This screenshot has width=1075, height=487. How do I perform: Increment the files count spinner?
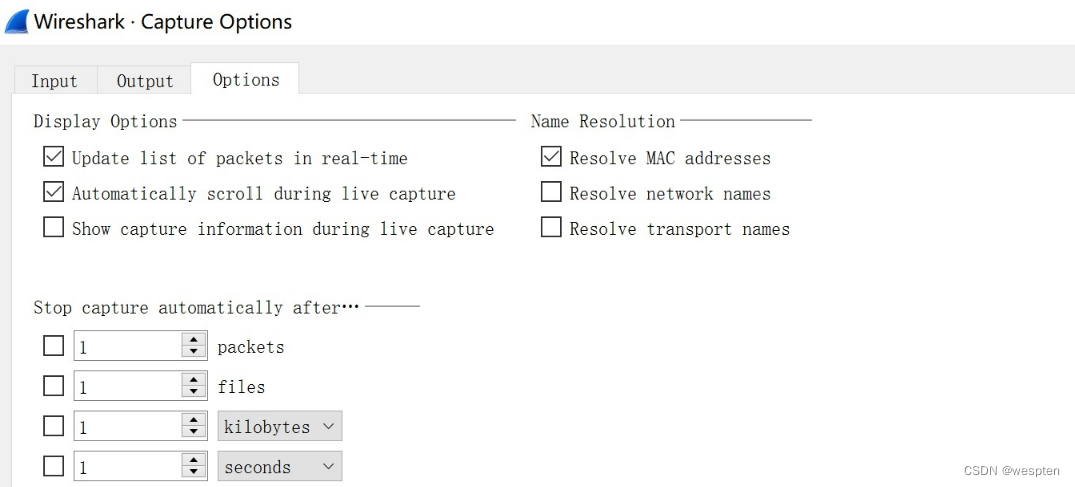[x=194, y=380]
